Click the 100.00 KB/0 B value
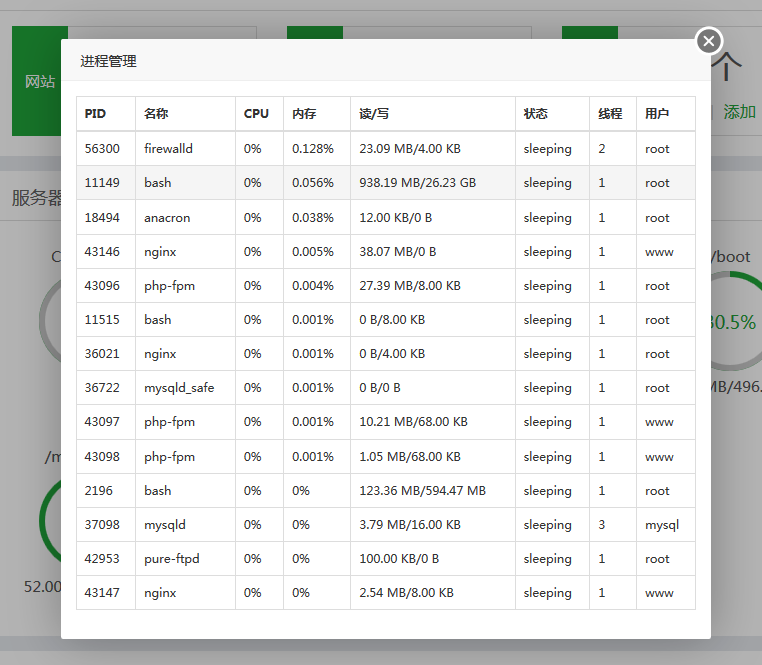The width and height of the screenshot is (762, 665). click(399, 559)
